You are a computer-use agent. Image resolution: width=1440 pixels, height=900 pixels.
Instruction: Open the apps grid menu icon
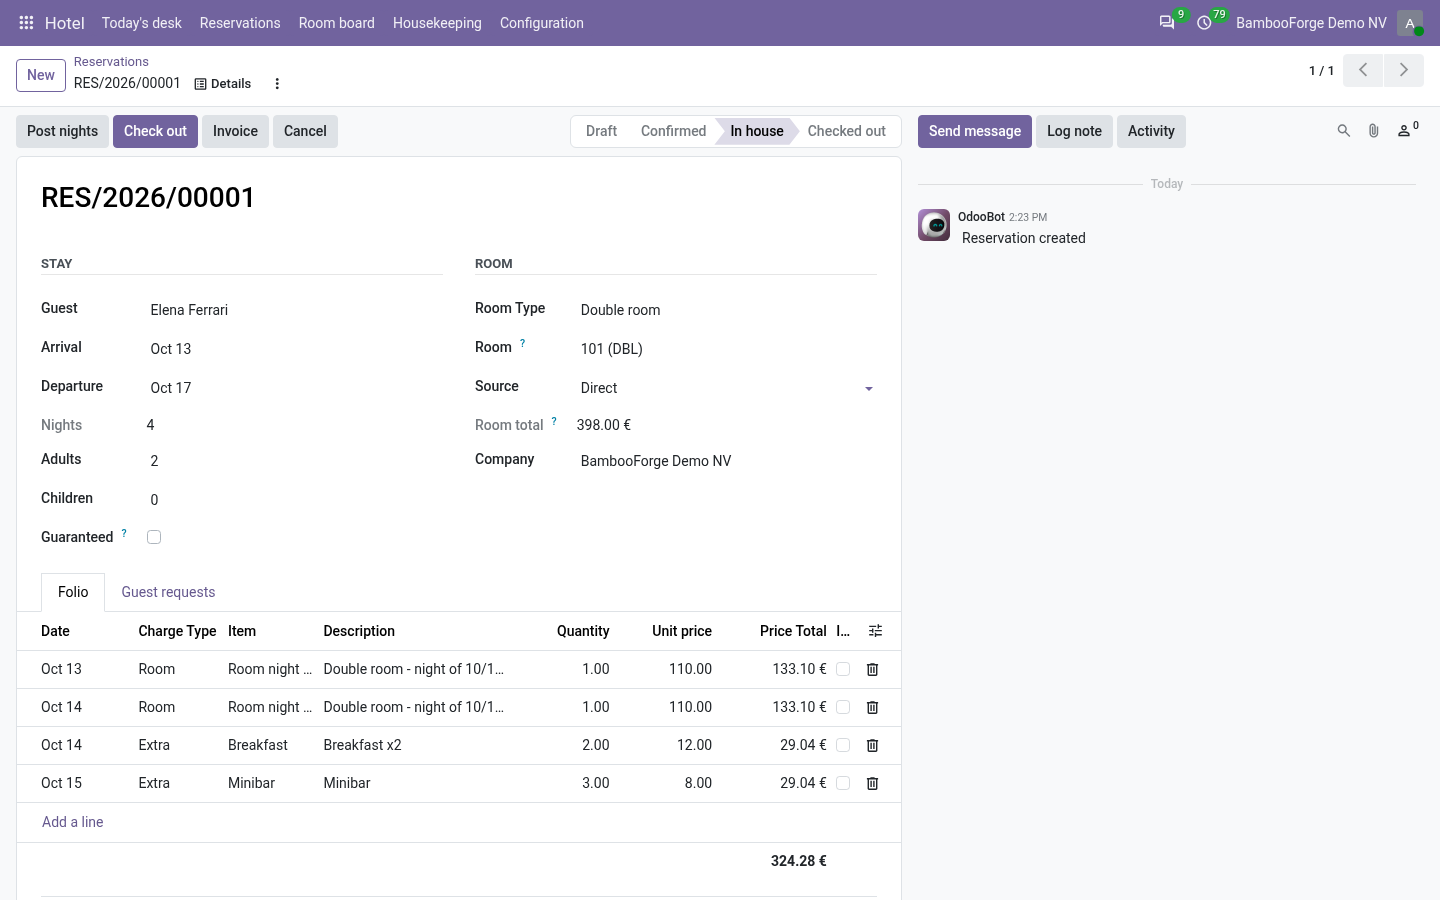26,23
